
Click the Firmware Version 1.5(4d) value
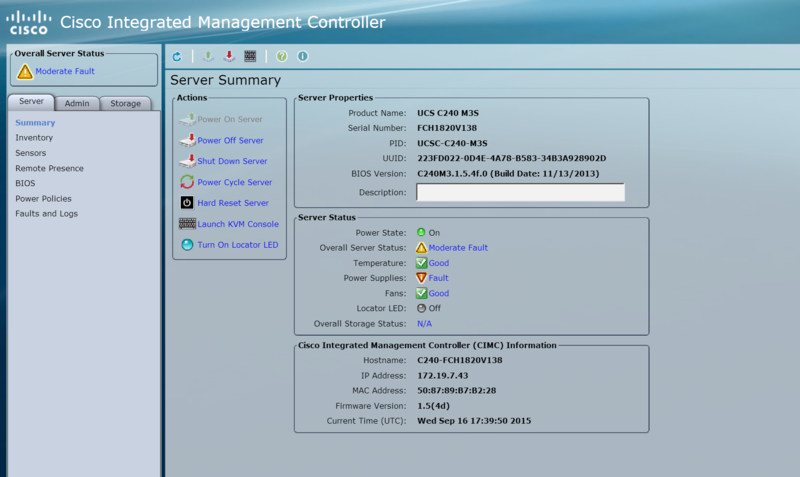click(x=433, y=406)
